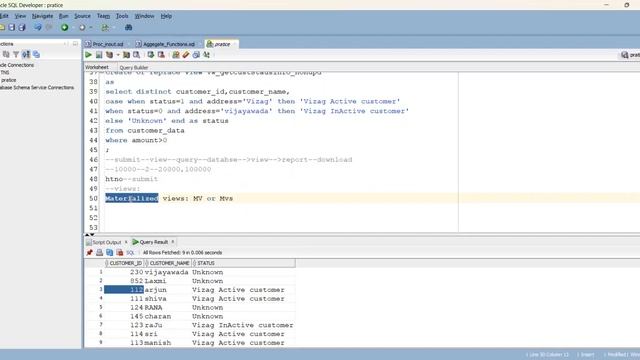Select Database Schema Service Connections node

click(x=37, y=87)
